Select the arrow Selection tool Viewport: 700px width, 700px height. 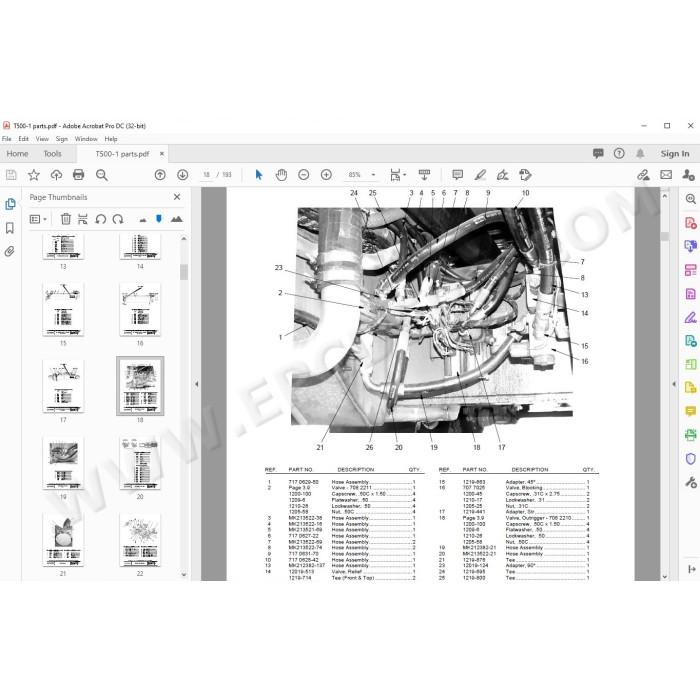(x=258, y=175)
